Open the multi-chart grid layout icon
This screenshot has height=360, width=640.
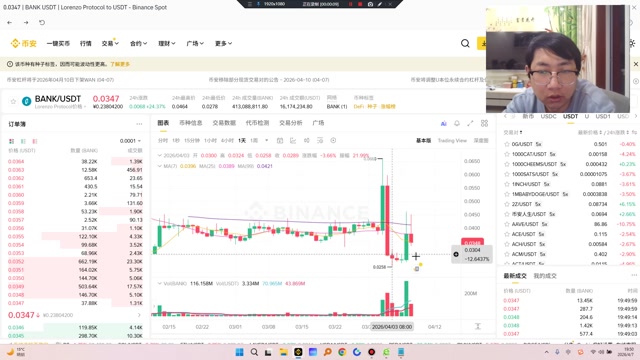click(x=484, y=123)
